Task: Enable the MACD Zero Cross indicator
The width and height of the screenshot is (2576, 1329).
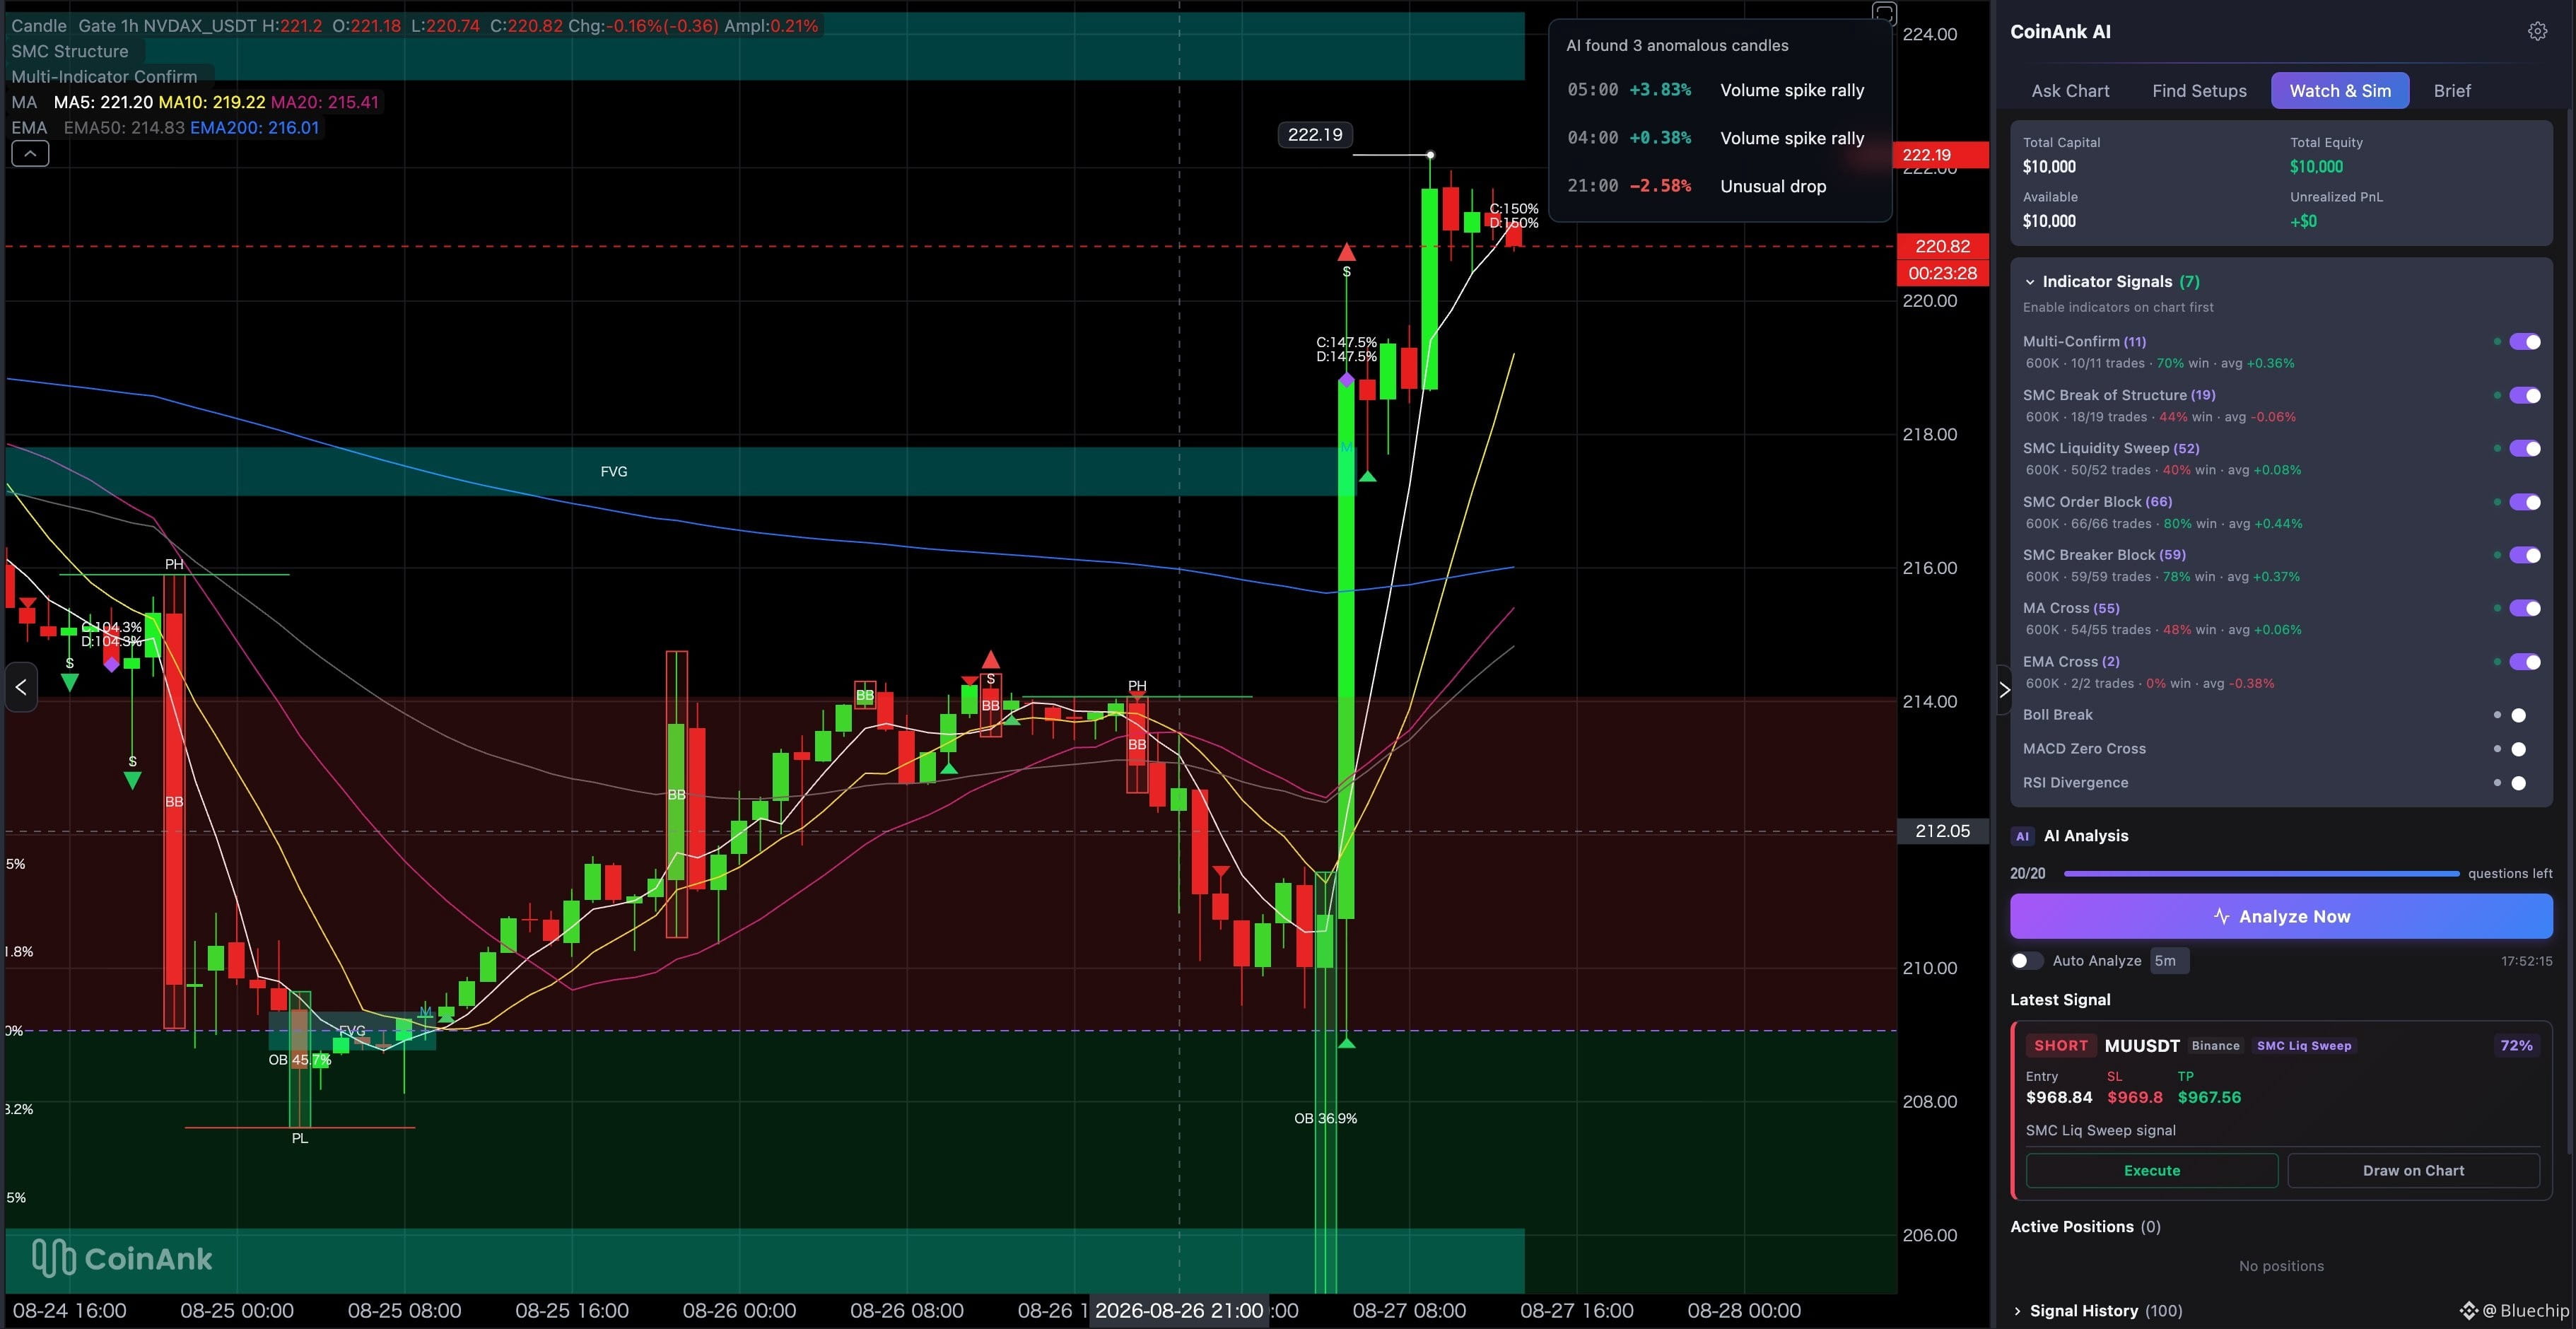Action: pos(2518,749)
